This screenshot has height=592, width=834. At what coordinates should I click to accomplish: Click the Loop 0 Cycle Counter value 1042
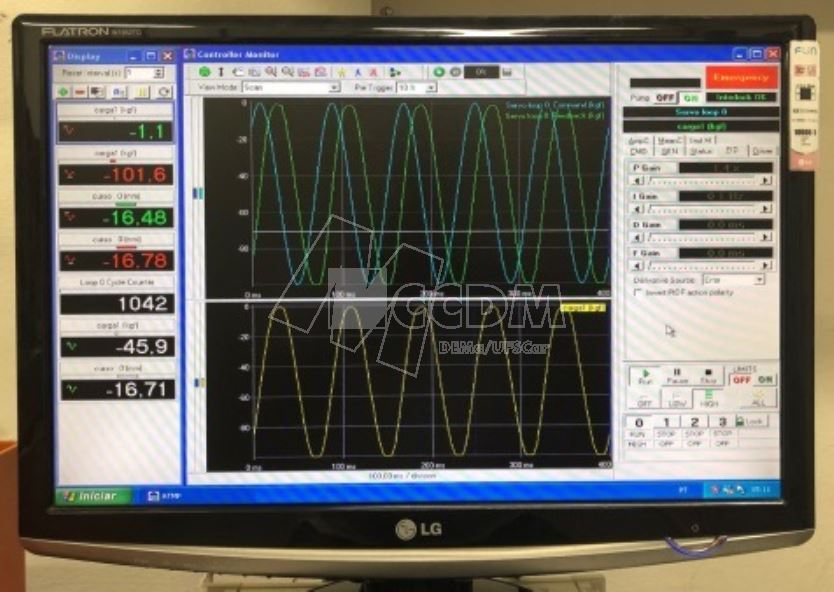118,304
